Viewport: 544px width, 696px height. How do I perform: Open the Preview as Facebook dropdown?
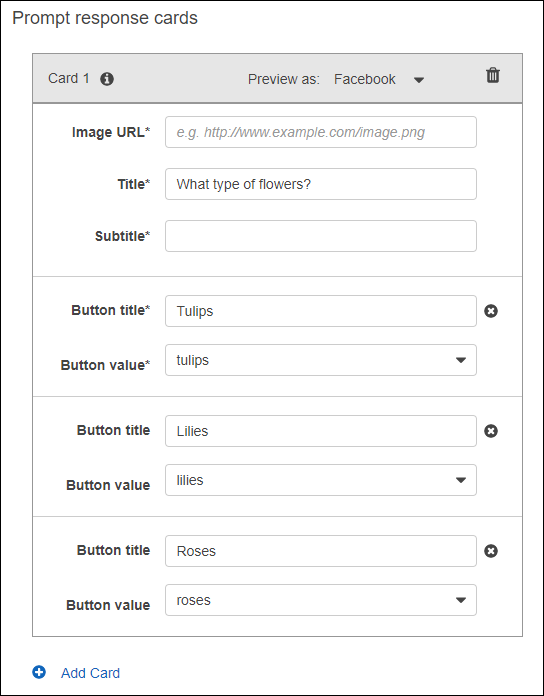379,79
